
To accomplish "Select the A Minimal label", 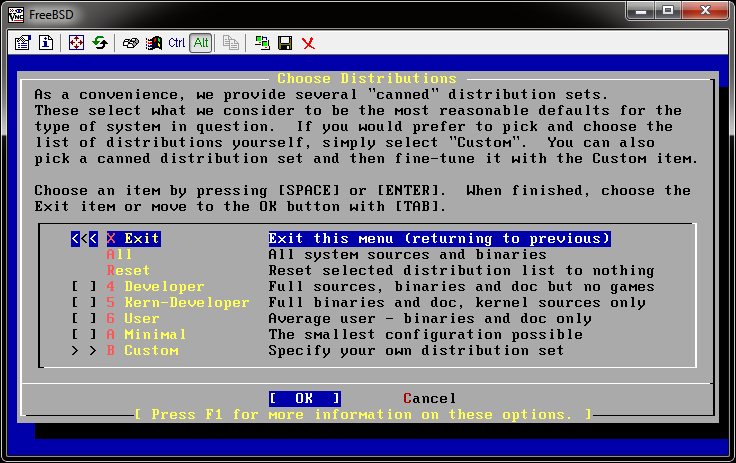I will 146,334.
